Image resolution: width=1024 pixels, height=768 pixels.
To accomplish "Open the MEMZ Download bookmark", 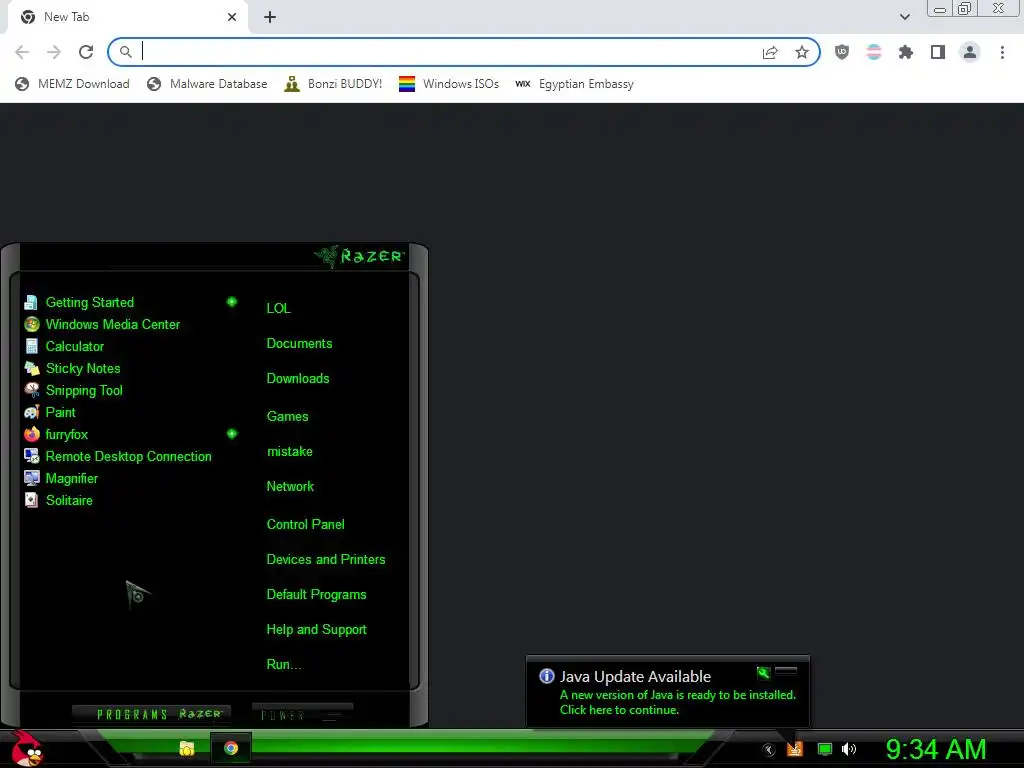I will point(72,84).
